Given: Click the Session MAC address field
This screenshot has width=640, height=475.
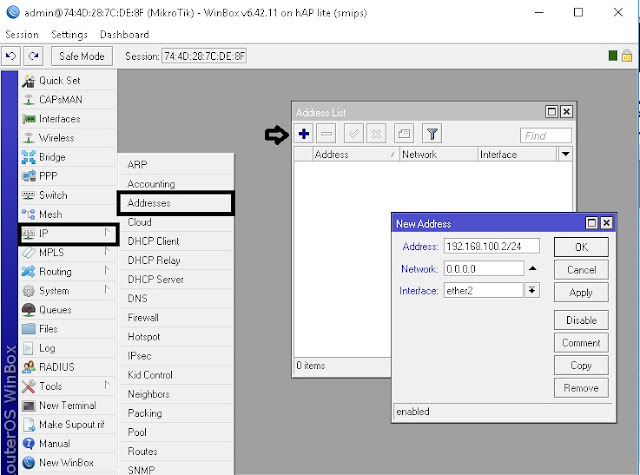Looking at the screenshot, I should click(204, 56).
